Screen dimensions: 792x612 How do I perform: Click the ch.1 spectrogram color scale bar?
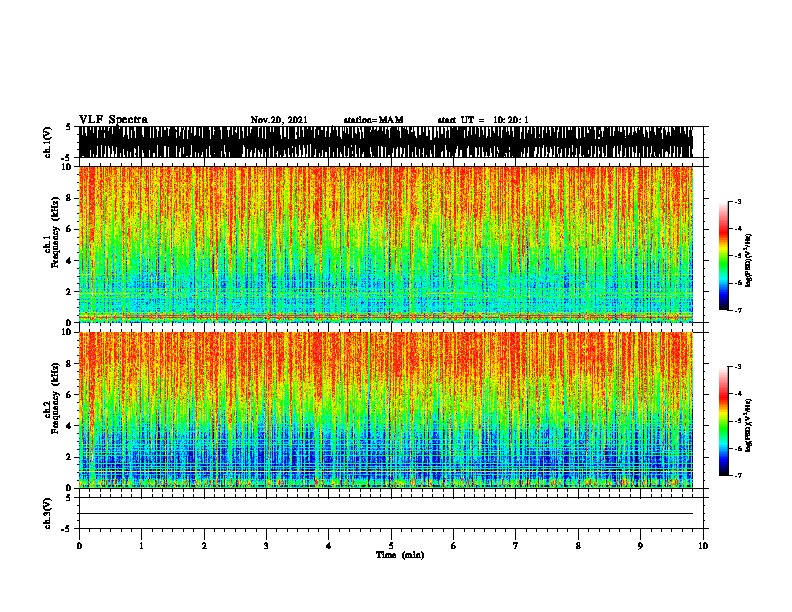coord(724,256)
